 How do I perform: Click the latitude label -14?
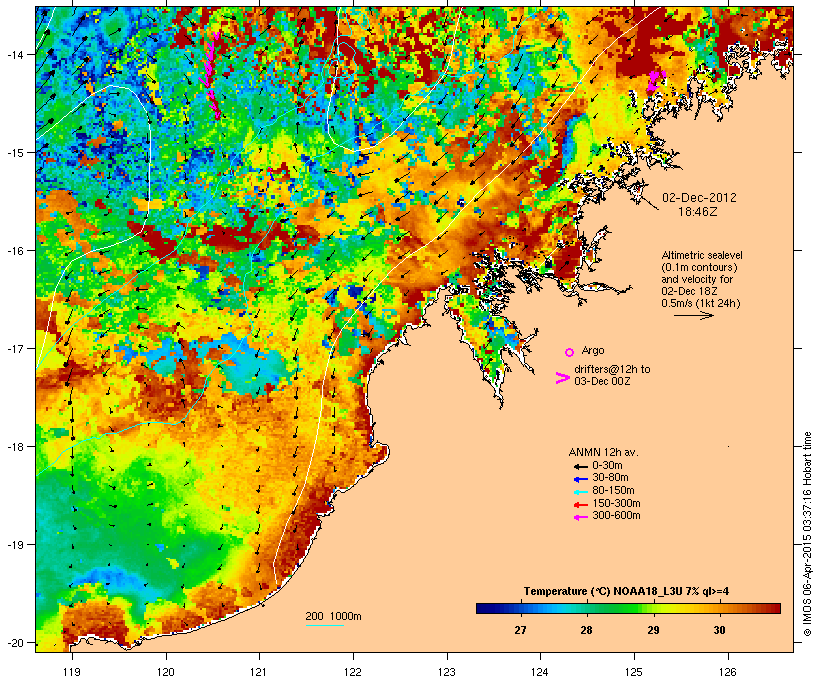(x=15, y=54)
